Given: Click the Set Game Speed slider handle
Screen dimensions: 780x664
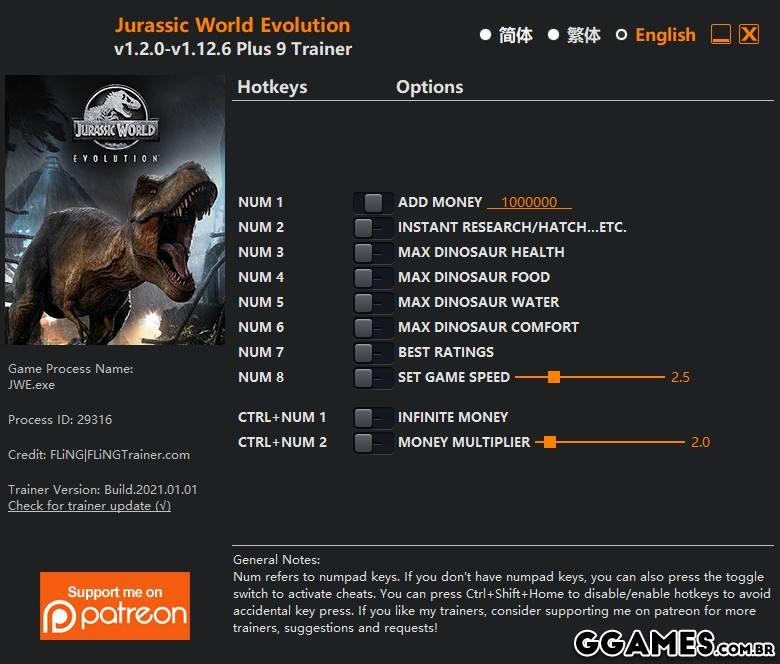Looking at the screenshot, I should pyautogui.click(x=554, y=377).
